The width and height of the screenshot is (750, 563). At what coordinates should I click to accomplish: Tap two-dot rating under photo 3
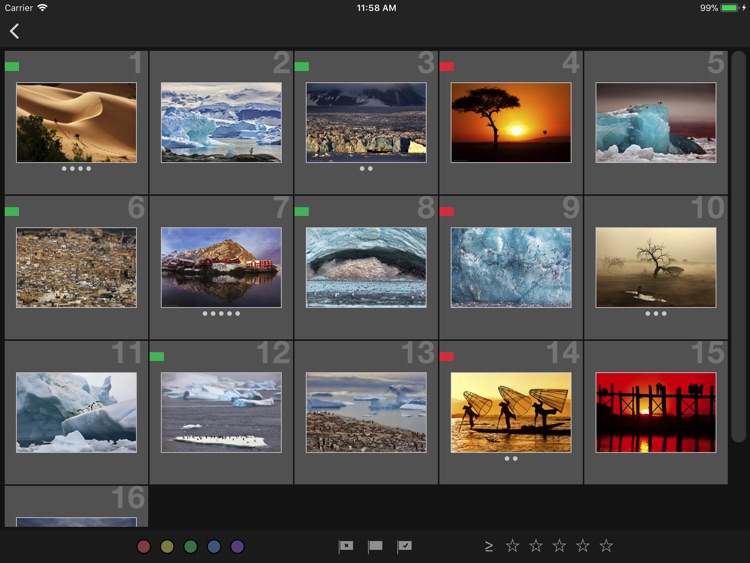tap(366, 168)
